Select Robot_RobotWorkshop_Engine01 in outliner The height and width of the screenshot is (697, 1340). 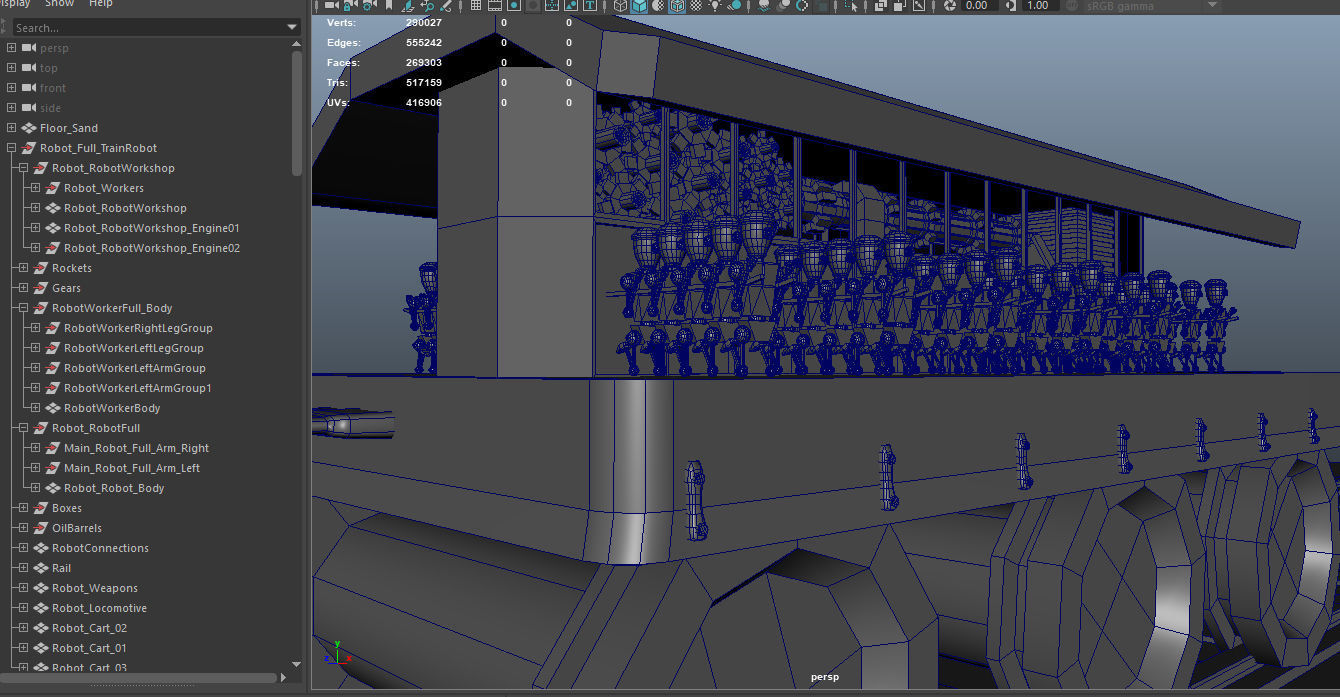point(152,228)
